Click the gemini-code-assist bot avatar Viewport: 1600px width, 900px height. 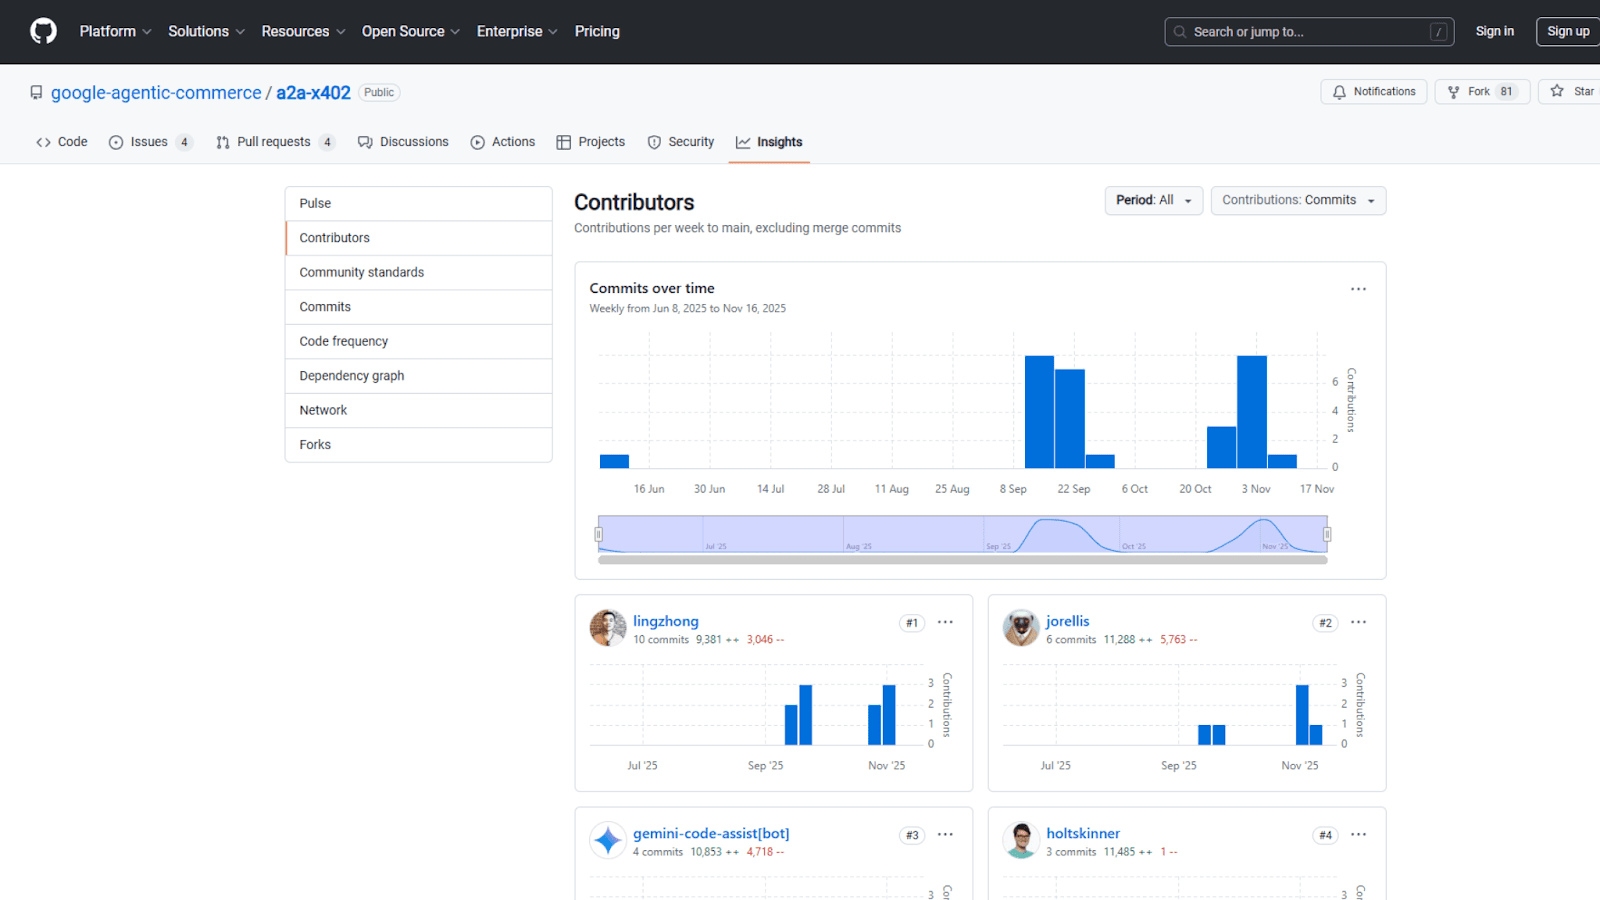coord(608,840)
